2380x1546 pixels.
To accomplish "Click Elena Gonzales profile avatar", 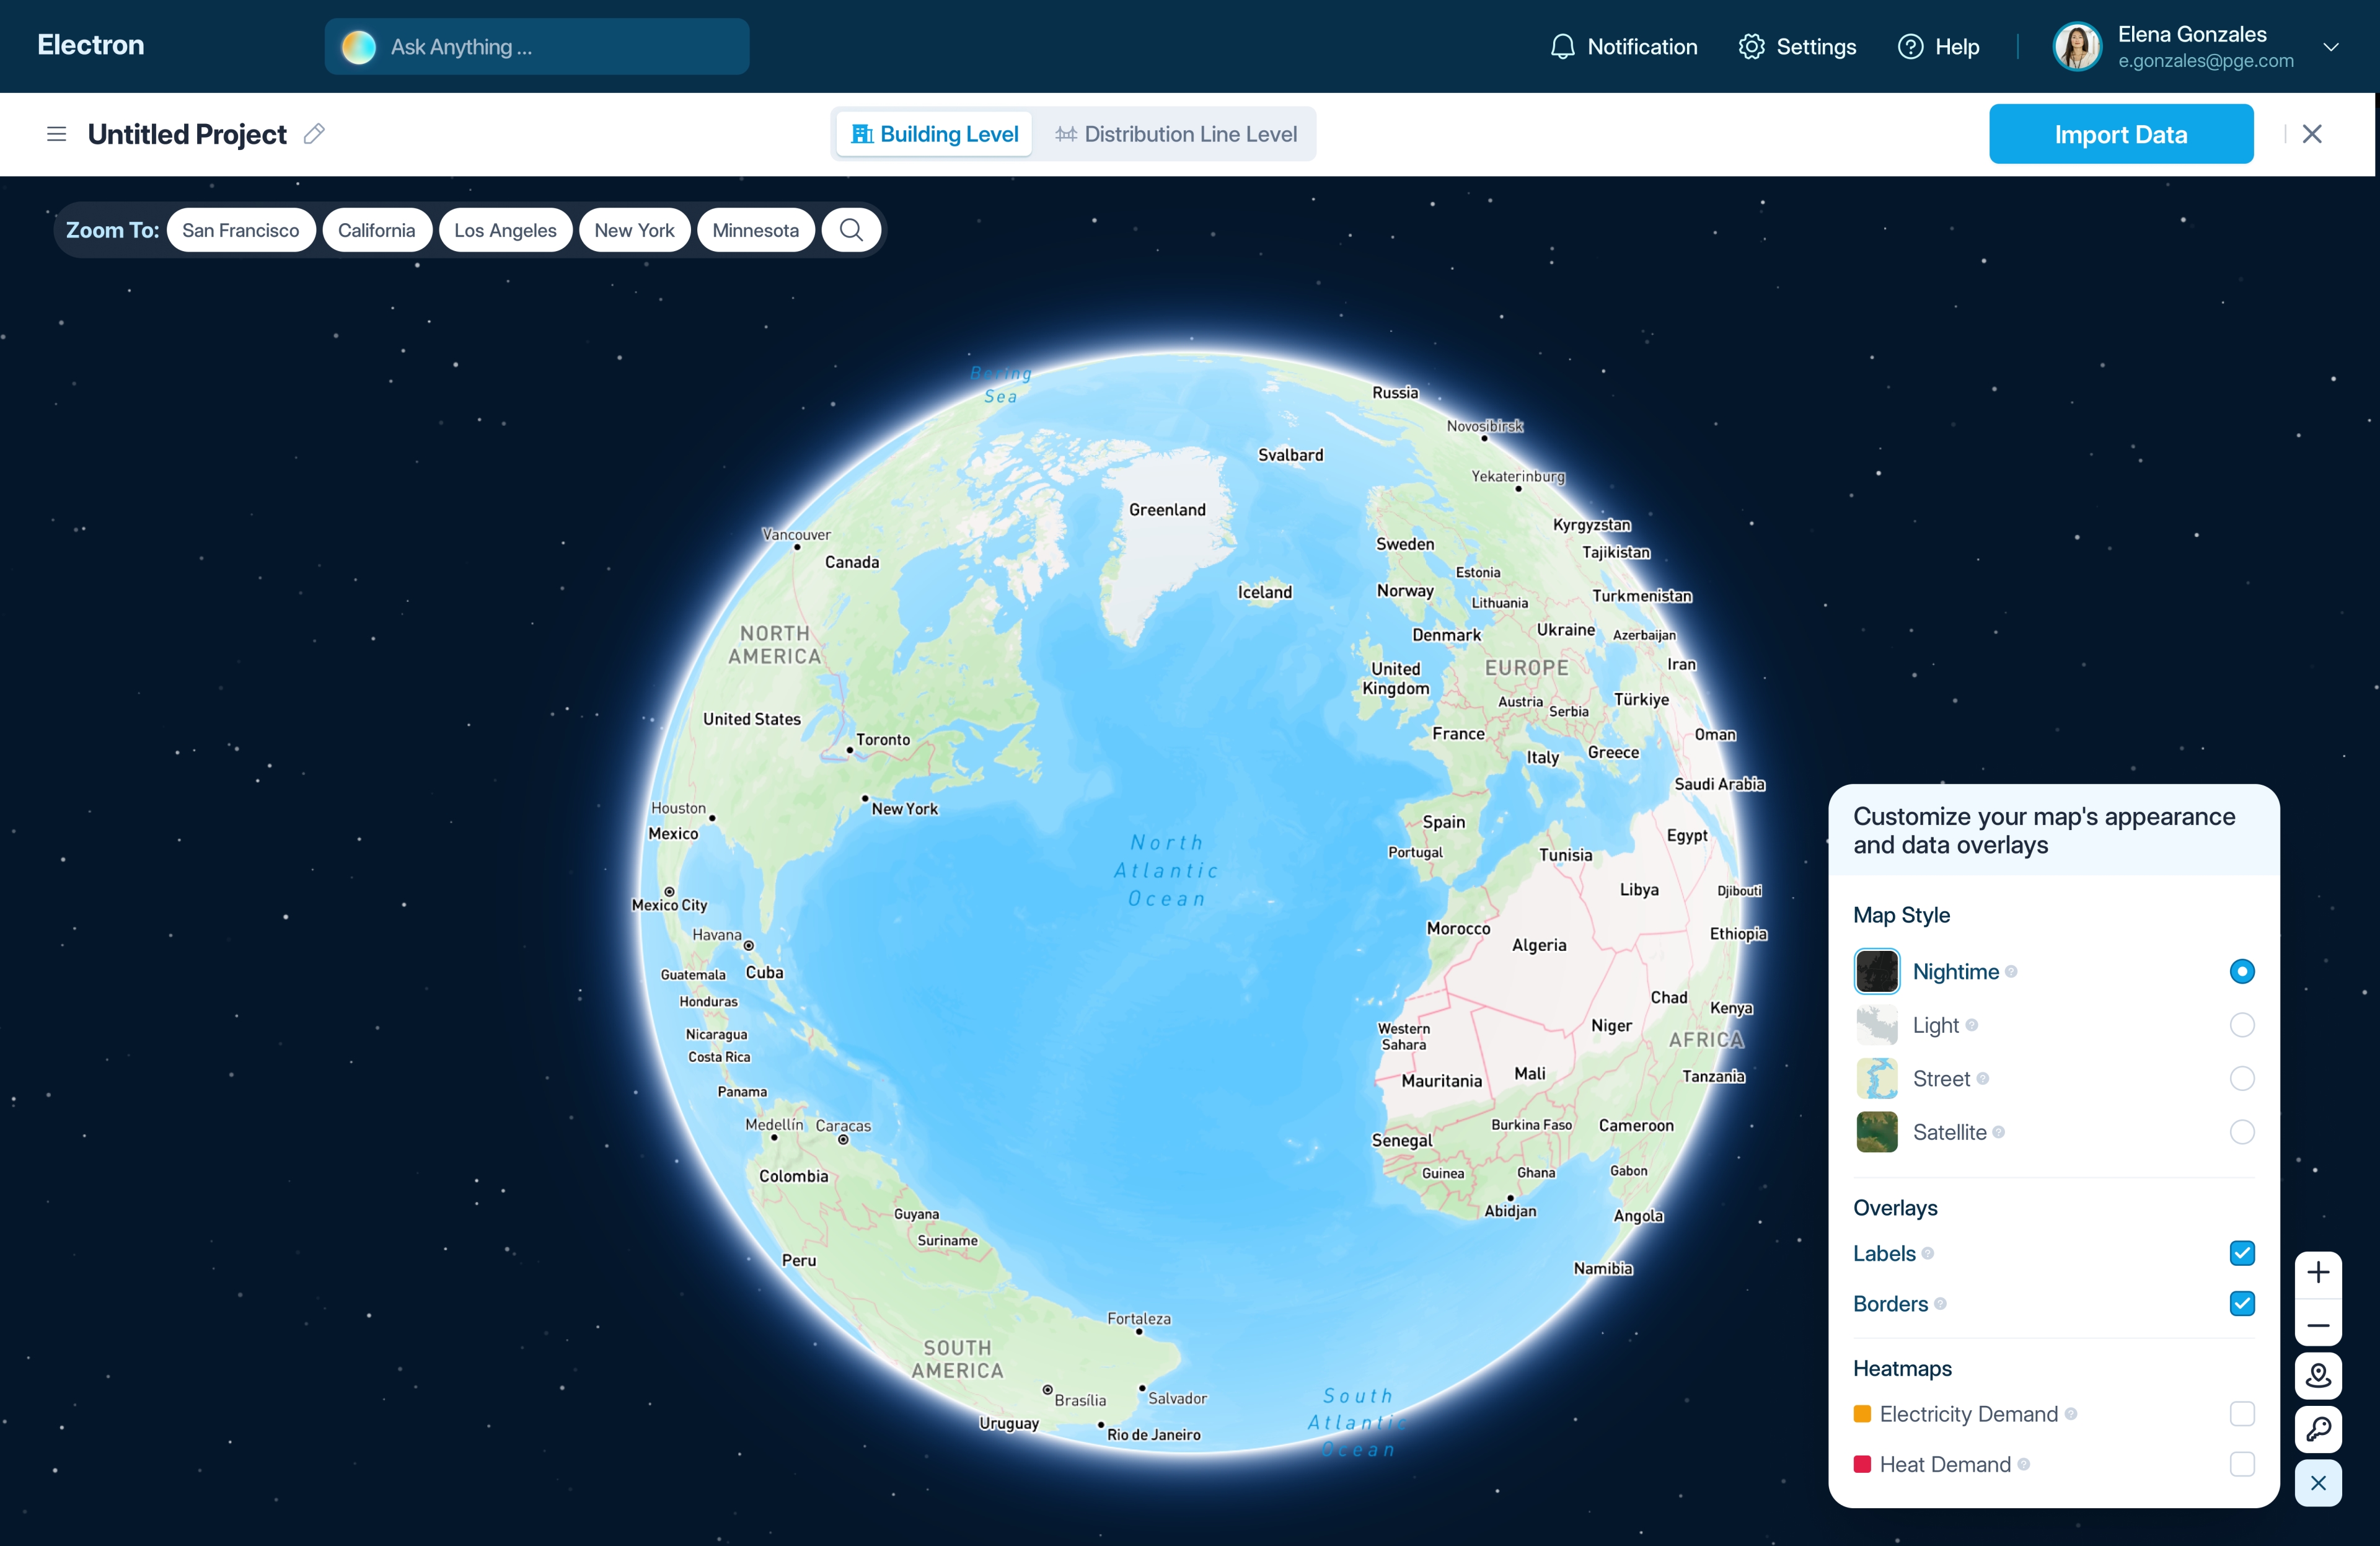I will (x=2077, y=47).
